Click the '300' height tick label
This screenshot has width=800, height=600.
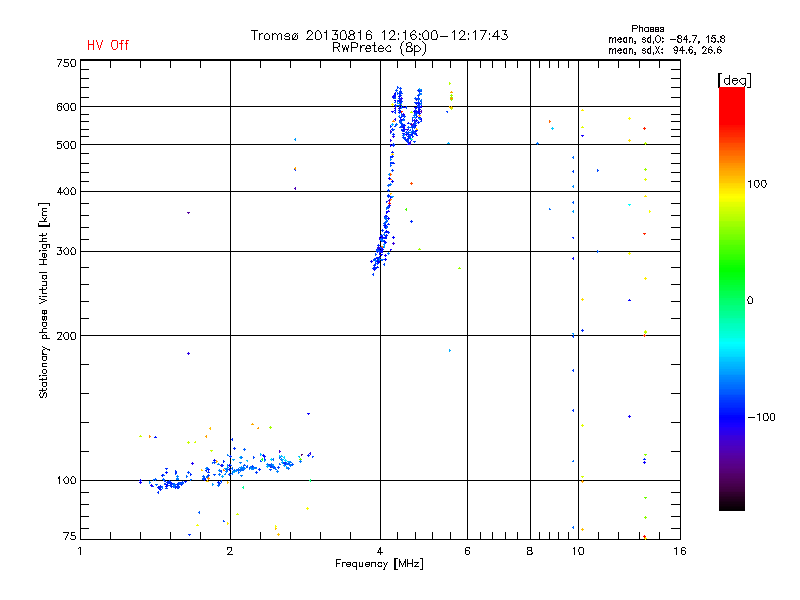66,252
